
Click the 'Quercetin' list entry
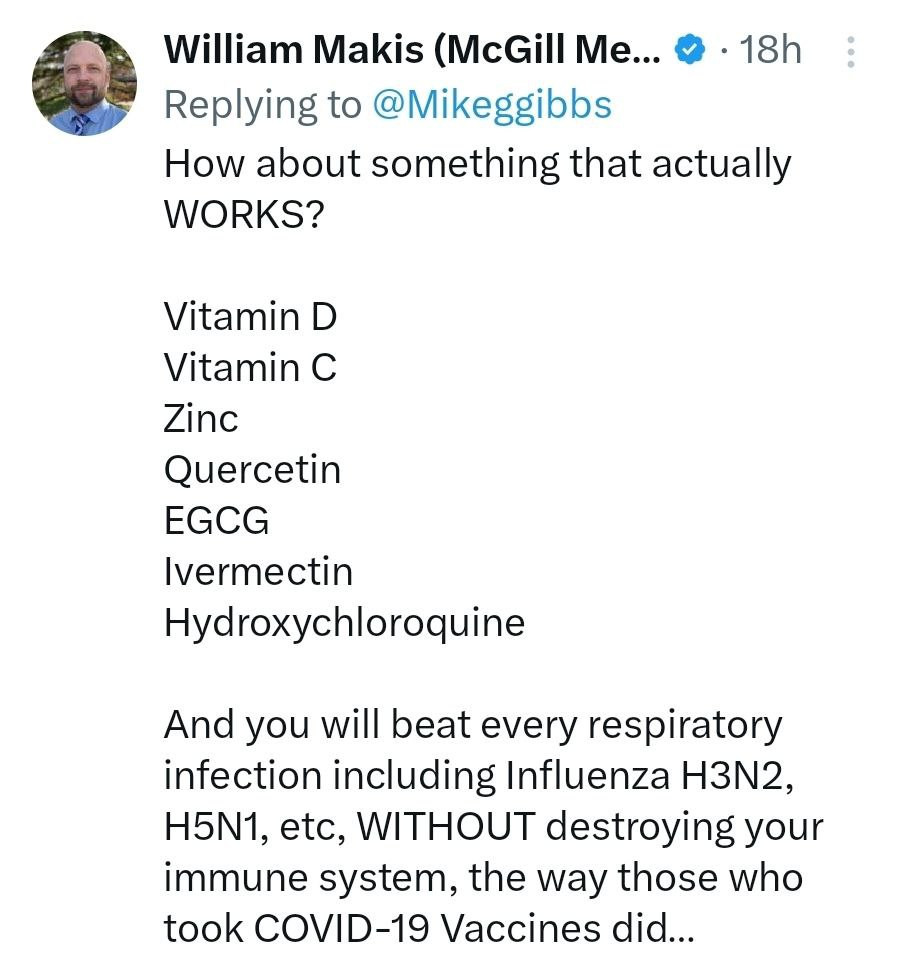tap(252, 470)
